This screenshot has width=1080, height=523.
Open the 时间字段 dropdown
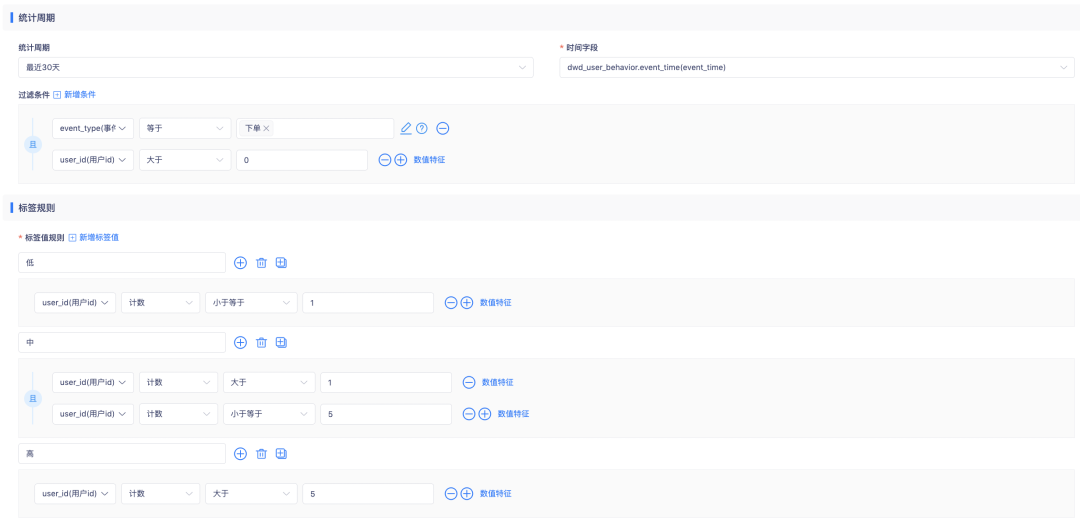click(817, 68)
